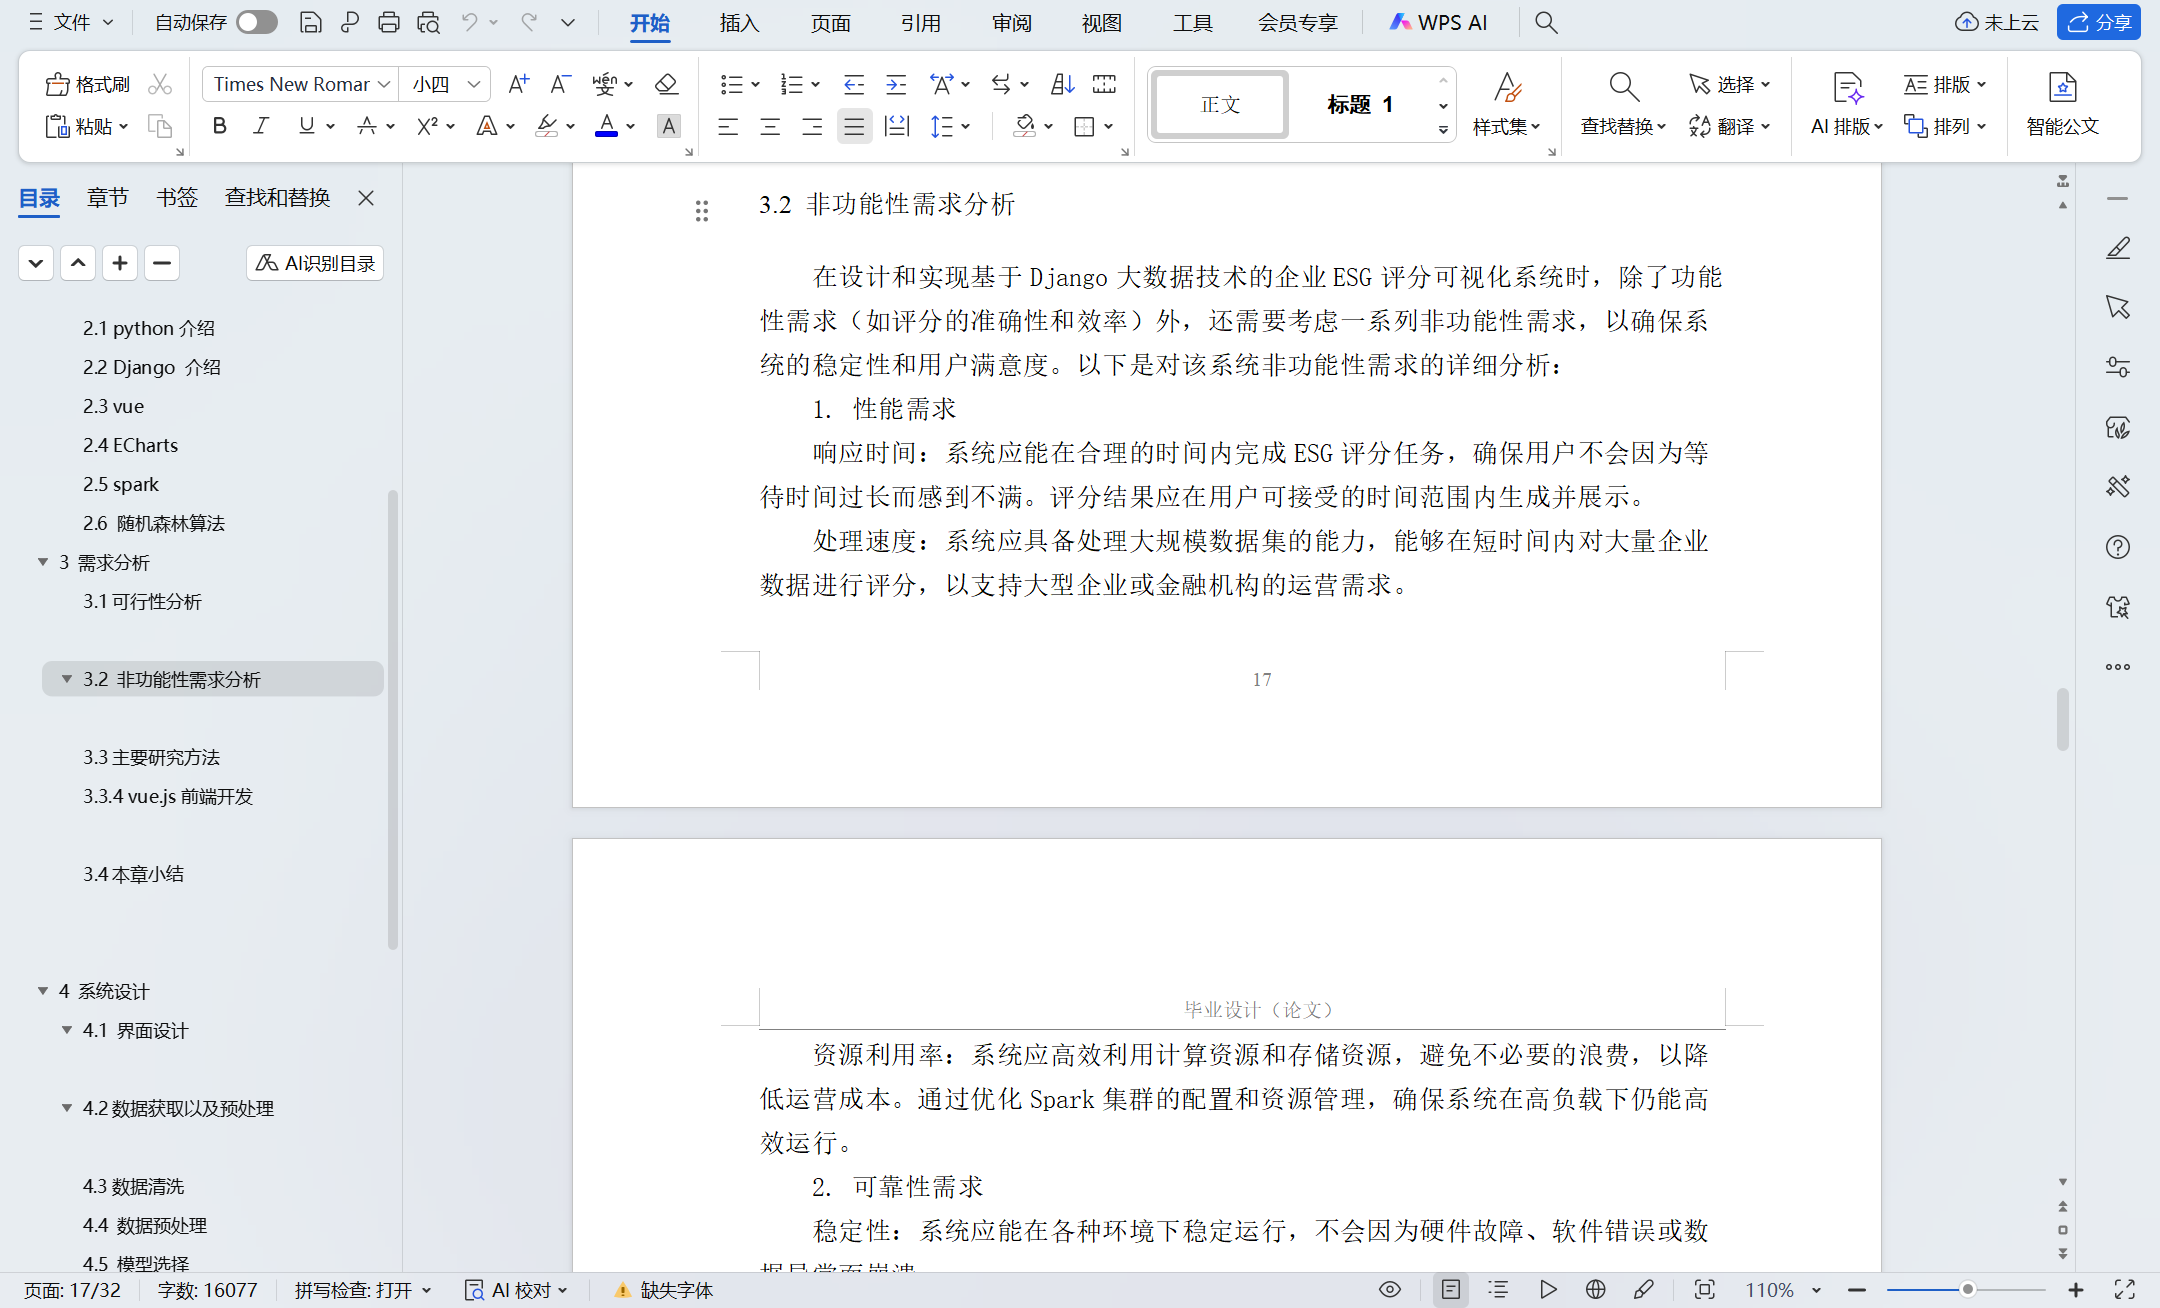Screen dimensions: 2160x1308
Task: Click the AI识别目录 button
Action: [x=315, y=263]
